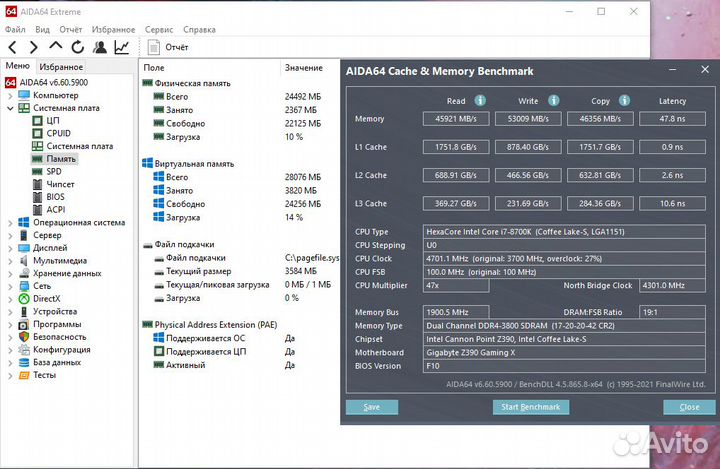The image size is (720, 469).
Task: Expand the Сеть tree node
Action: (11, 286)
